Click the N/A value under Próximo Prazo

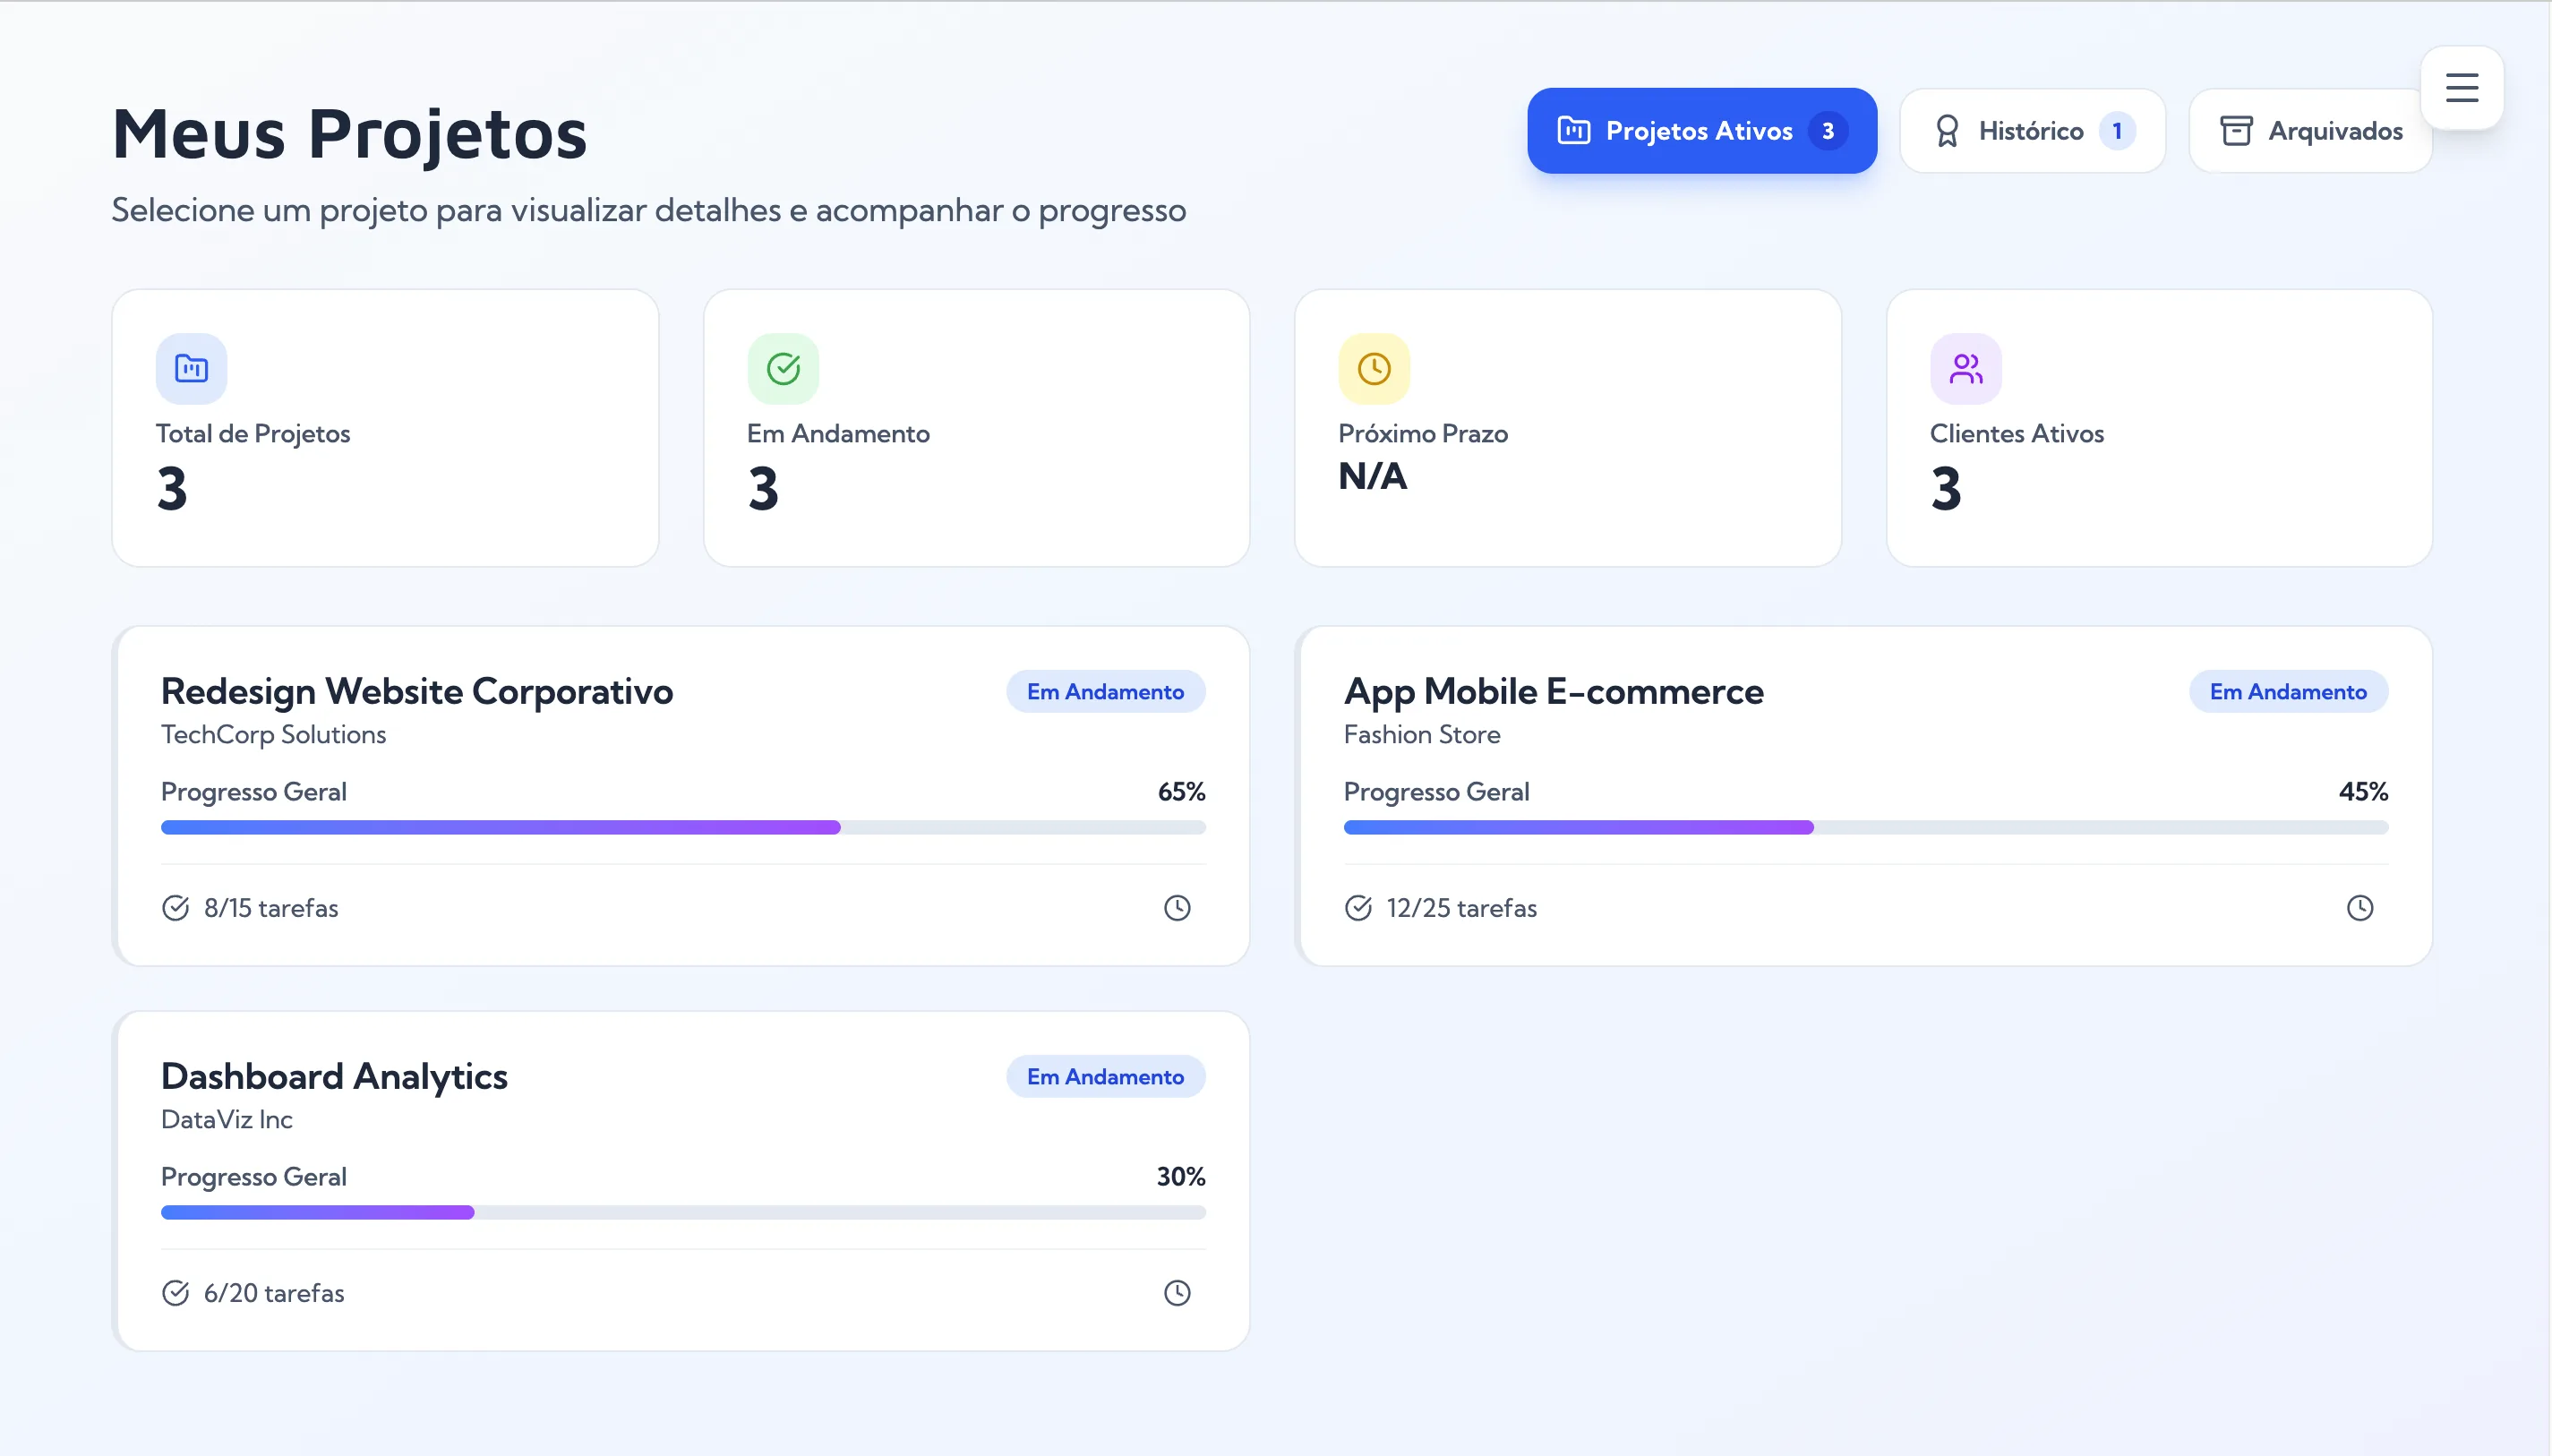point(1373,477)
